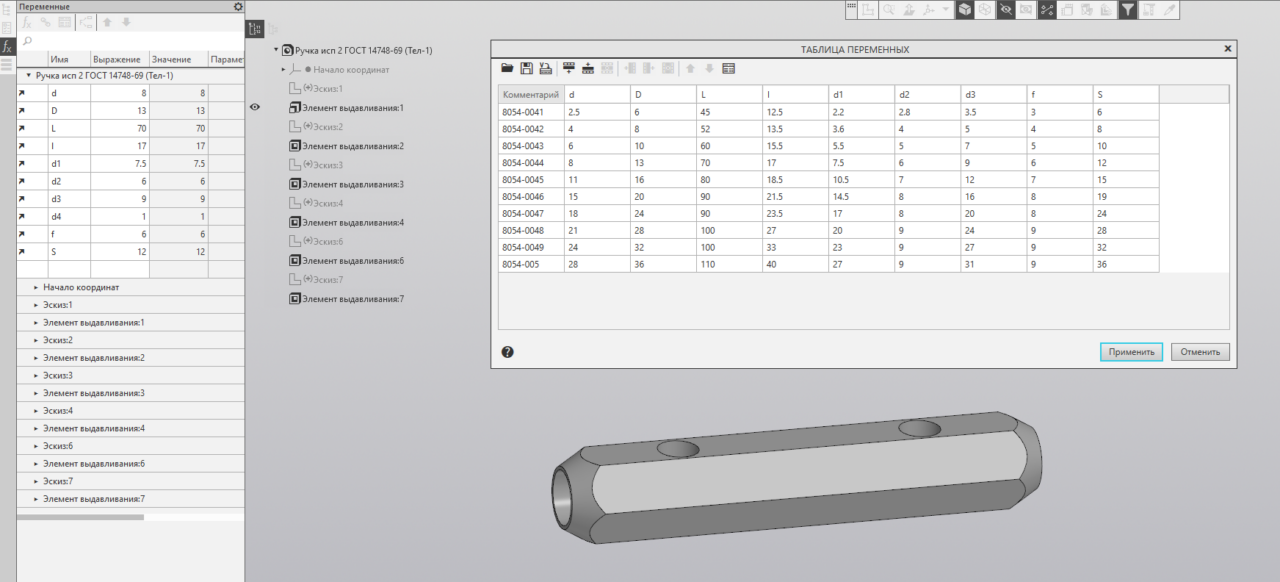Viewport: 1280px width, 582px height.
Task: Click the zoom magnifier icon in the top toolbar
Action: pyautogui.click(x=889, y=9)
